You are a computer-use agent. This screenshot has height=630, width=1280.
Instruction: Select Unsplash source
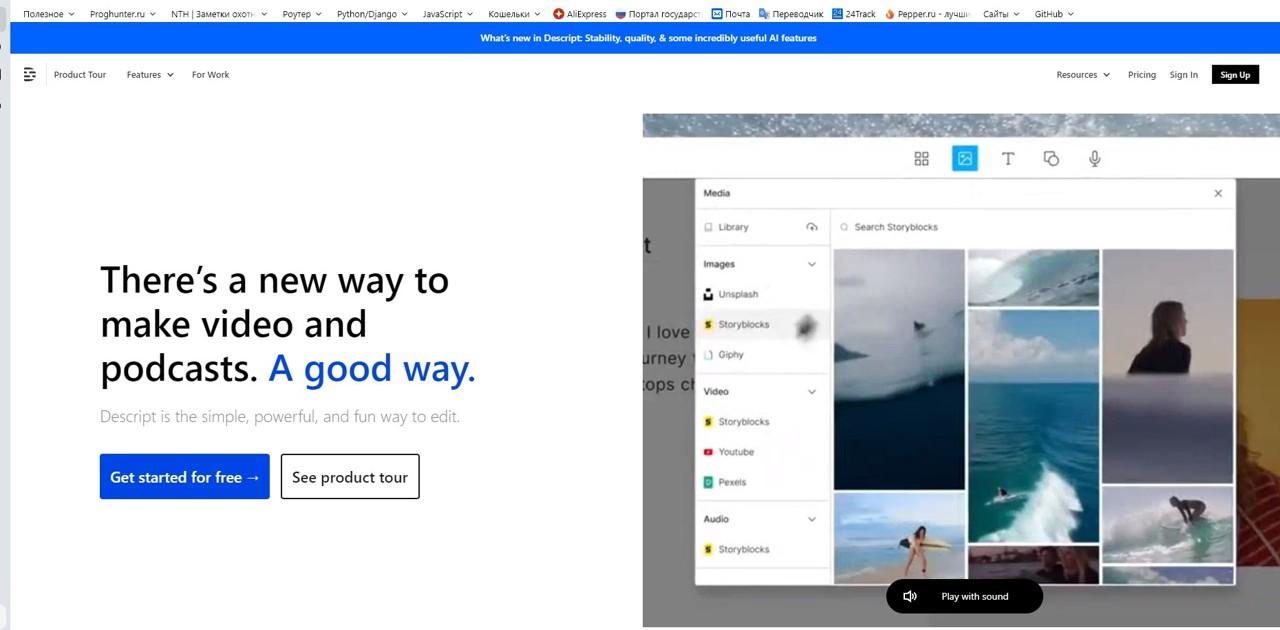point(738,295)
